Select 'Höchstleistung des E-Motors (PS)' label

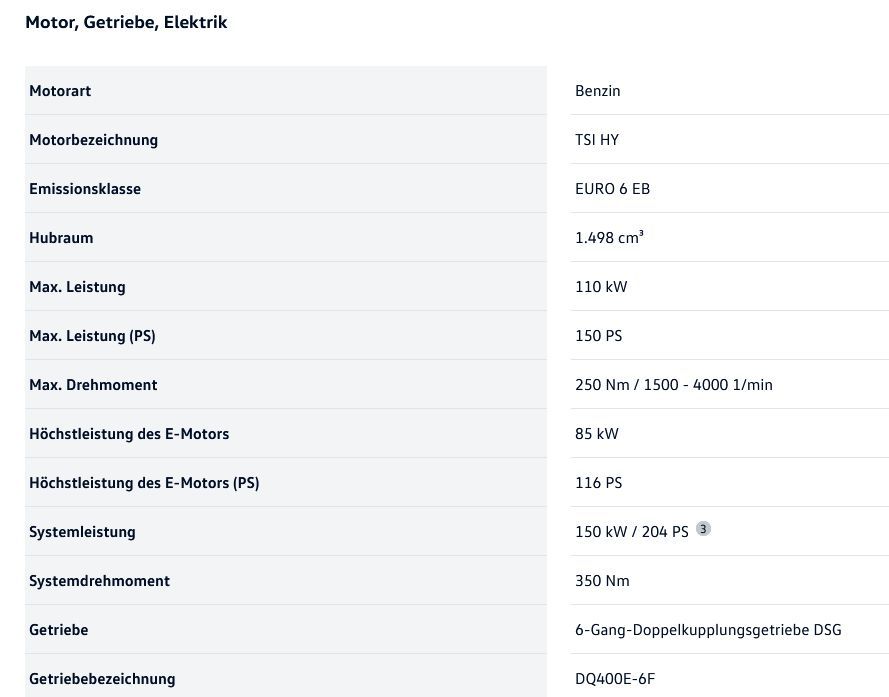pos(144,483)
